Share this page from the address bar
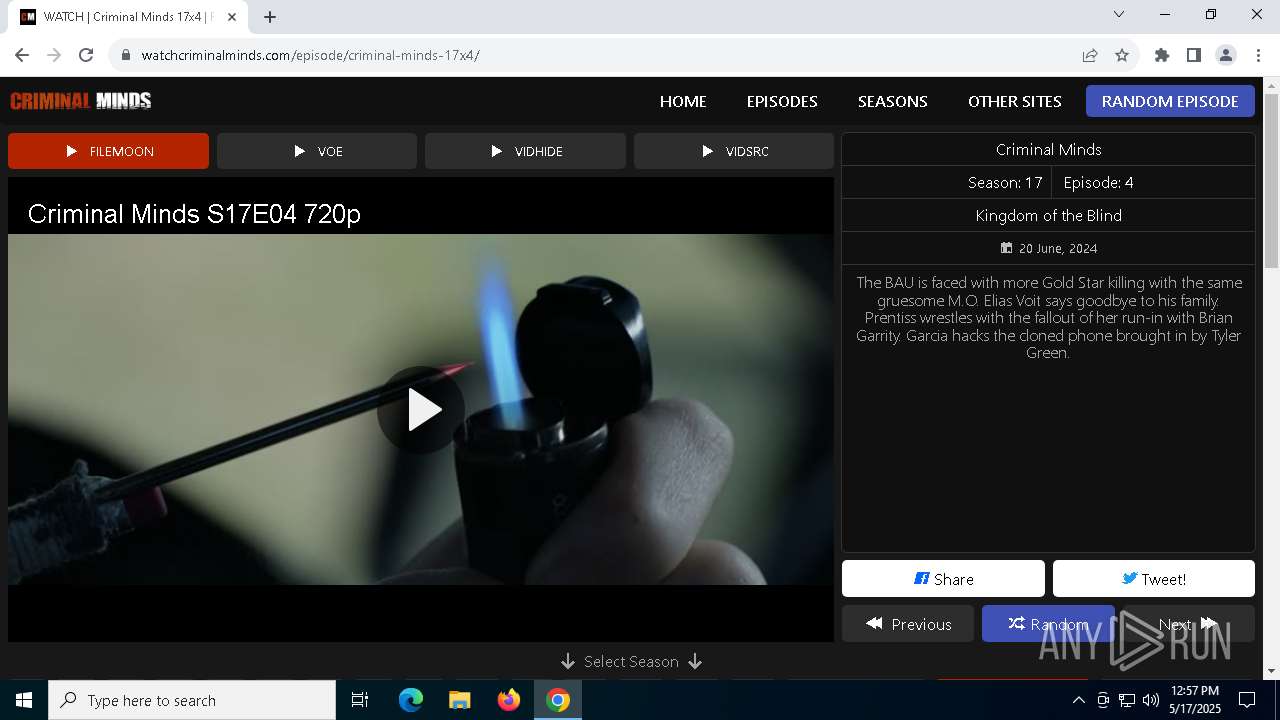 pos(1090,55)
